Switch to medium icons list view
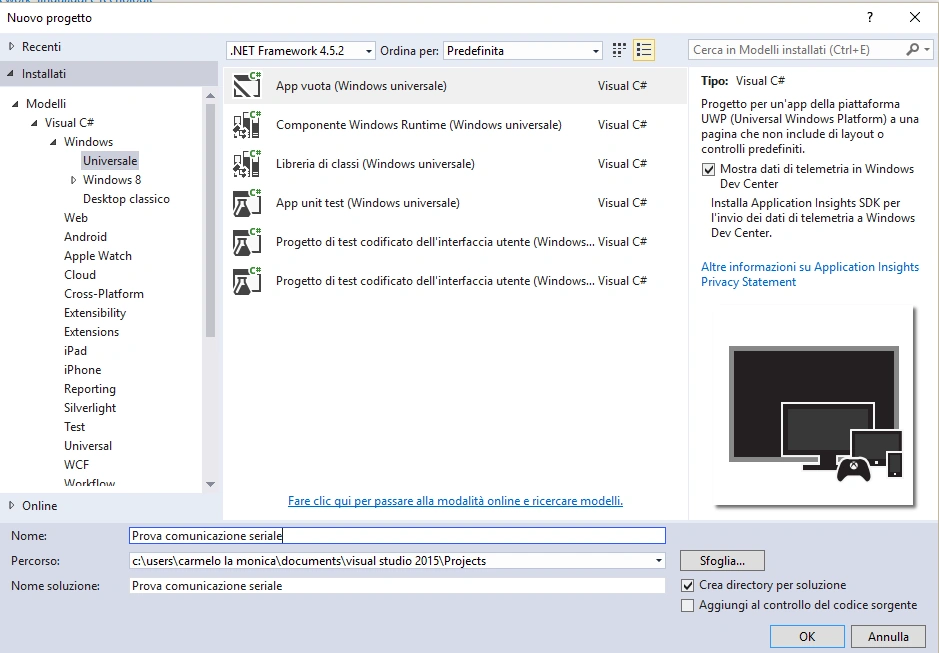Screen dimensions: 939x653 tap(644, 50)
